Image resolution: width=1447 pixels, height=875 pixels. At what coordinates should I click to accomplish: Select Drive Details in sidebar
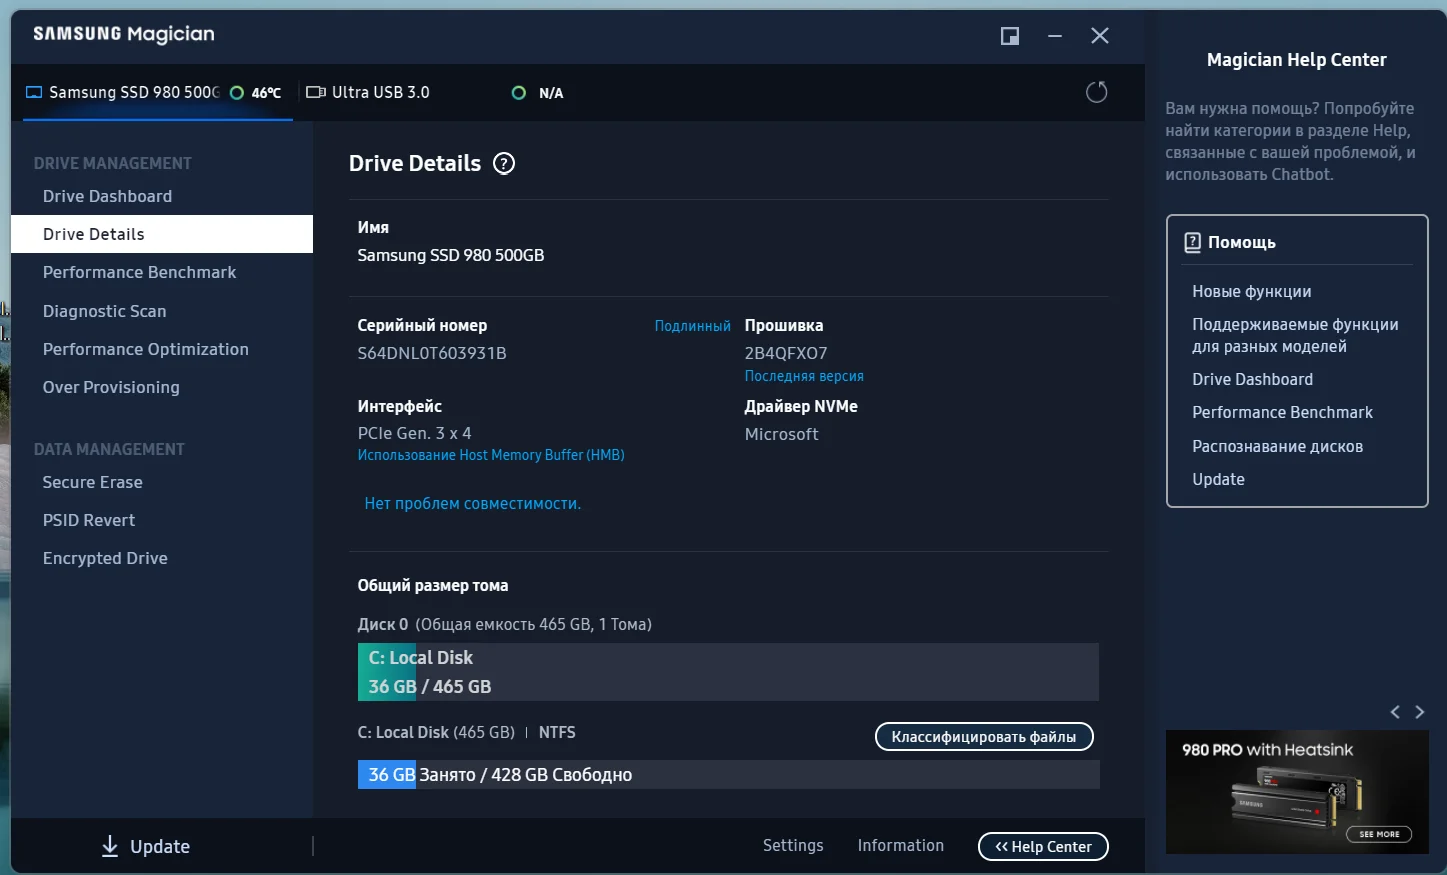162,234
